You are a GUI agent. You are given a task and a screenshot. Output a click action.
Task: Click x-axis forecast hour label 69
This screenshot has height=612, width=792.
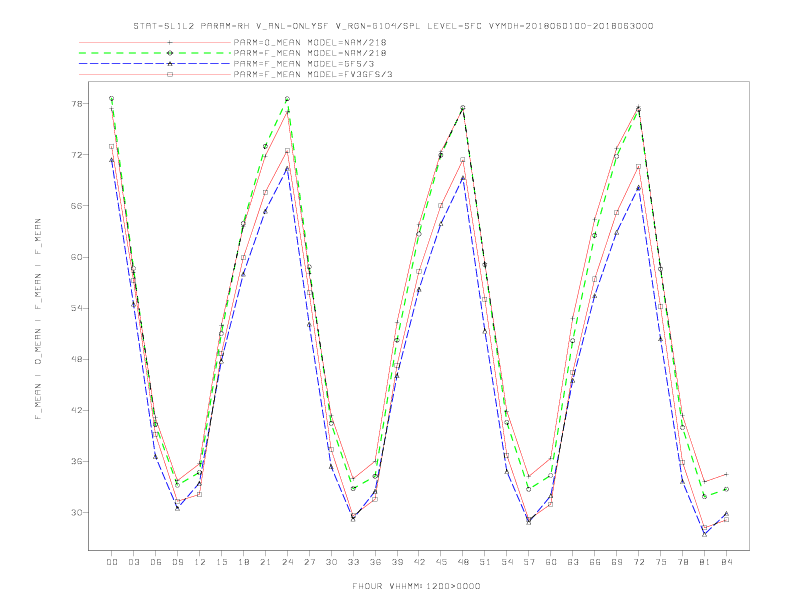tap(617, 562)
